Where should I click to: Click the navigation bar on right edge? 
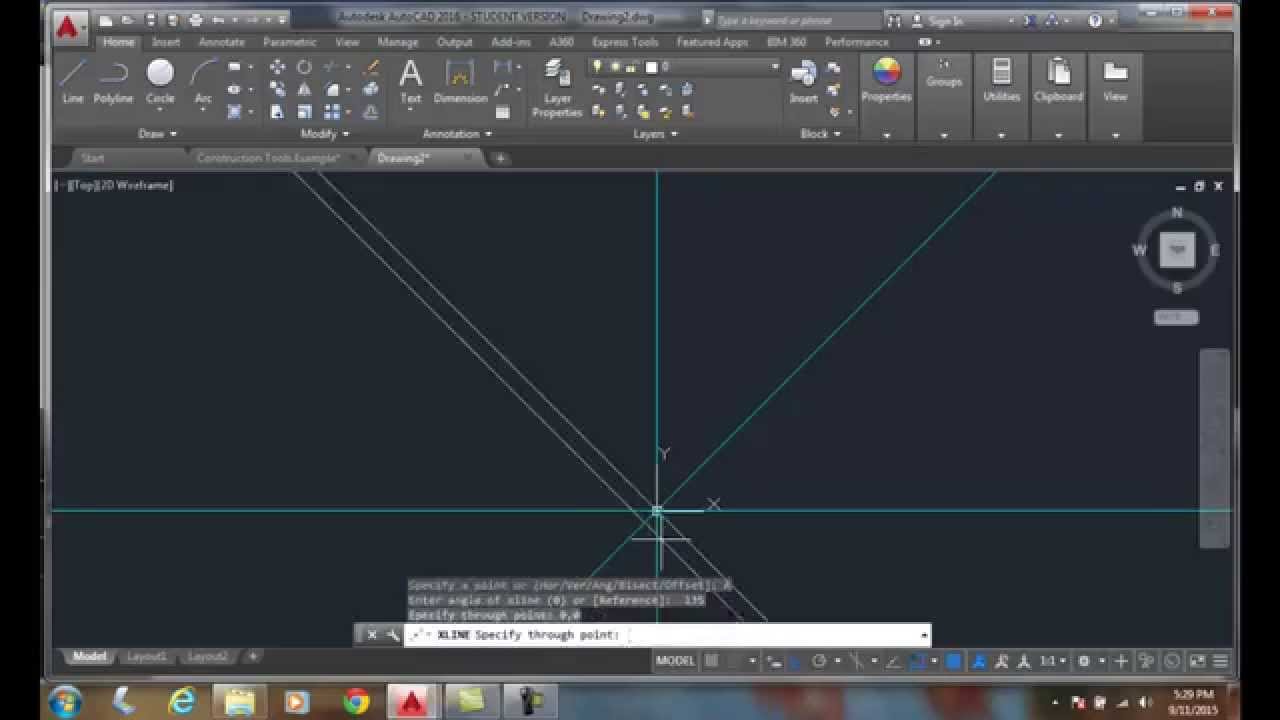click(1214, 448)
